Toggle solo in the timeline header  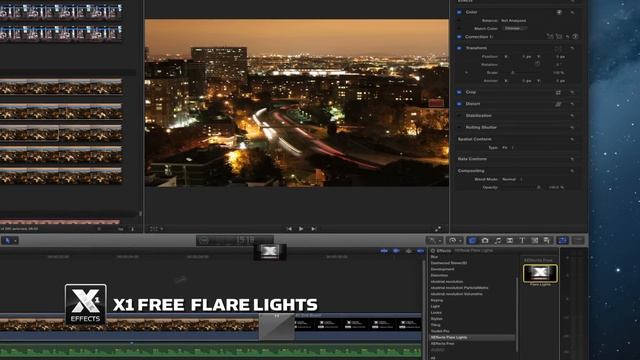click(409, 251)
